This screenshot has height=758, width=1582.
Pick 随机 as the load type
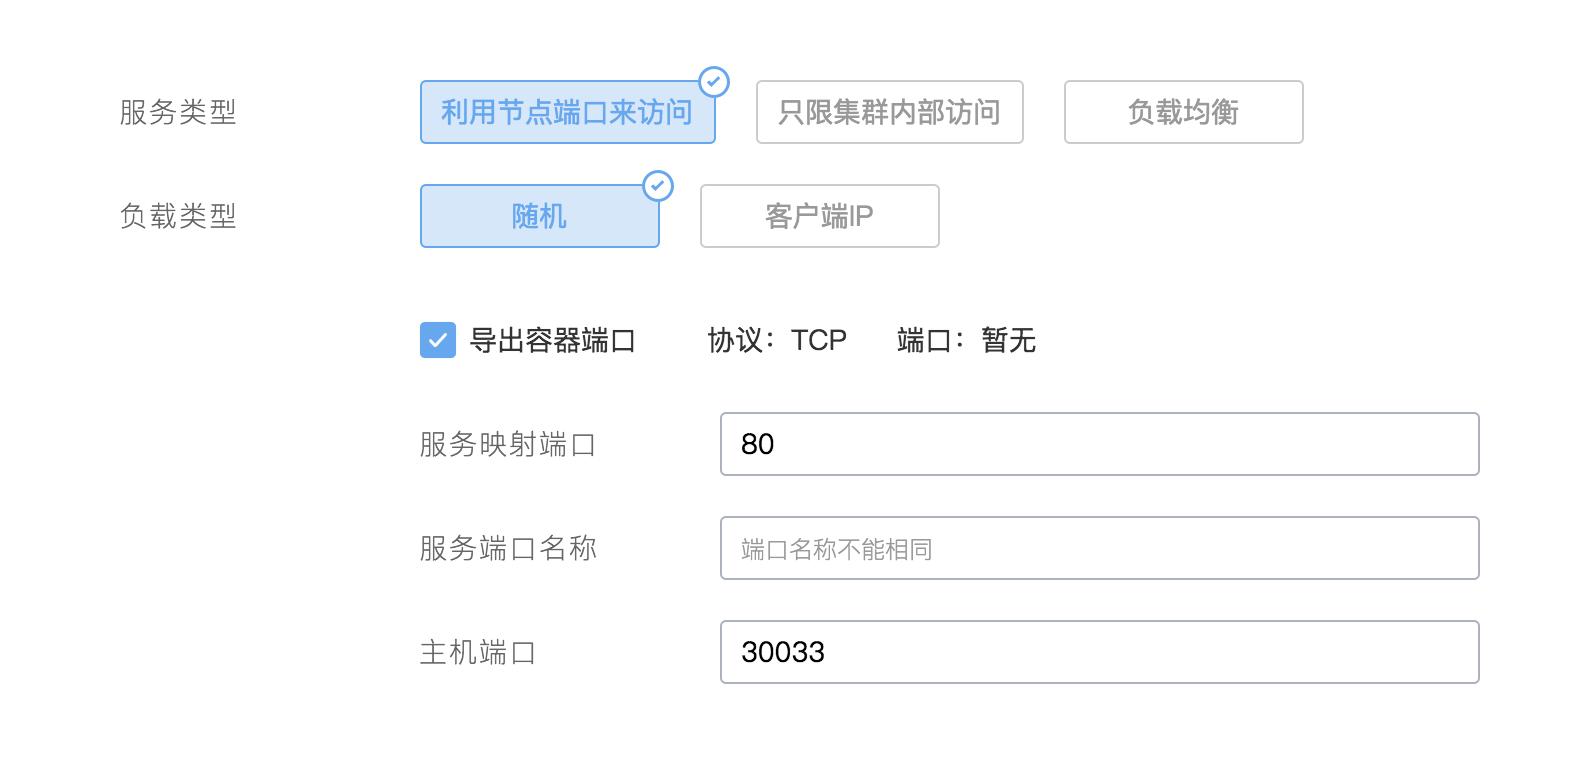539,217
